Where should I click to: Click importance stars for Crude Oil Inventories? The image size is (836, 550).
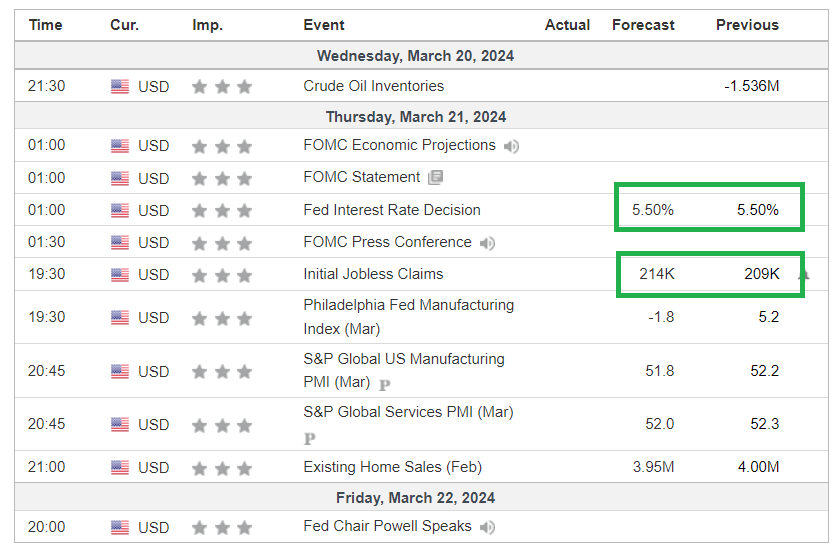[222, 86]
